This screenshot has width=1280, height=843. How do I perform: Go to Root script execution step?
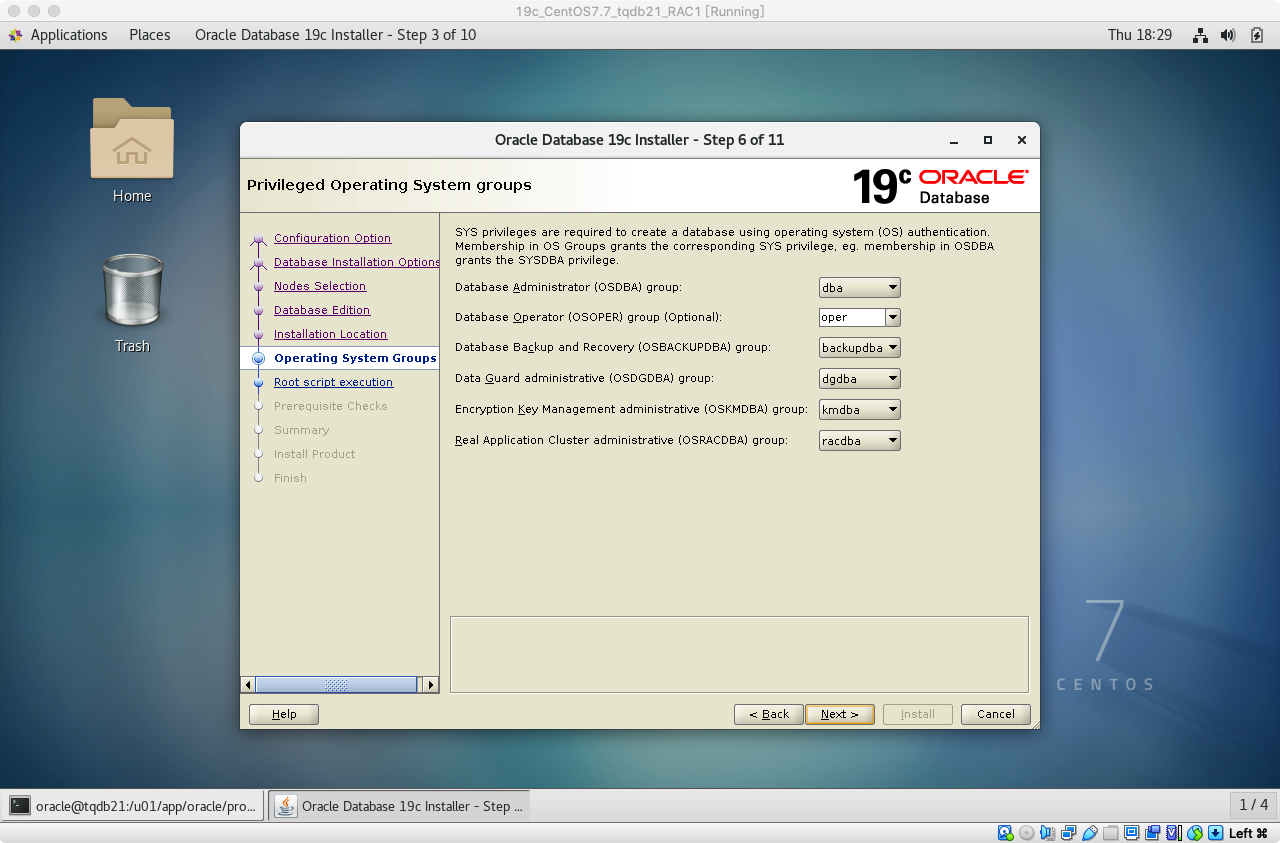333,382
